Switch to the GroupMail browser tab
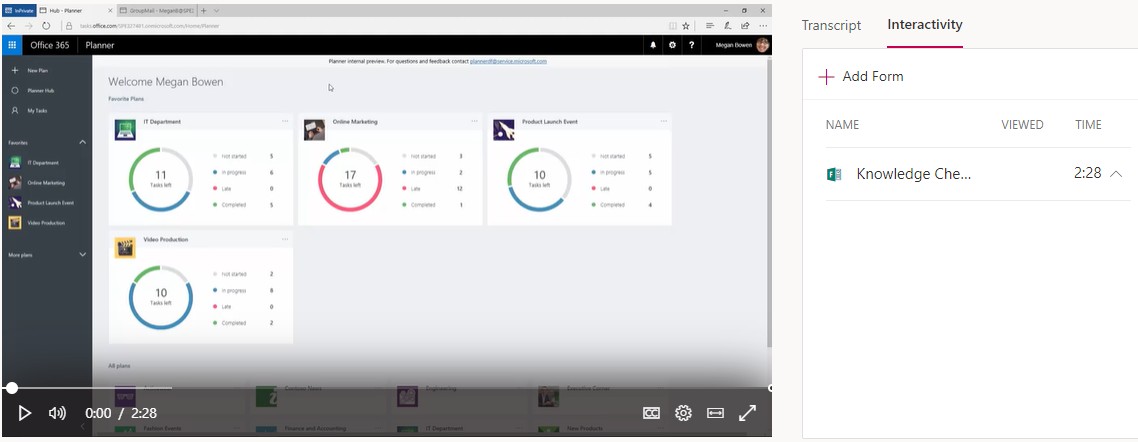Viewport: 1138px width, 442px height. (x=157, y=10)
